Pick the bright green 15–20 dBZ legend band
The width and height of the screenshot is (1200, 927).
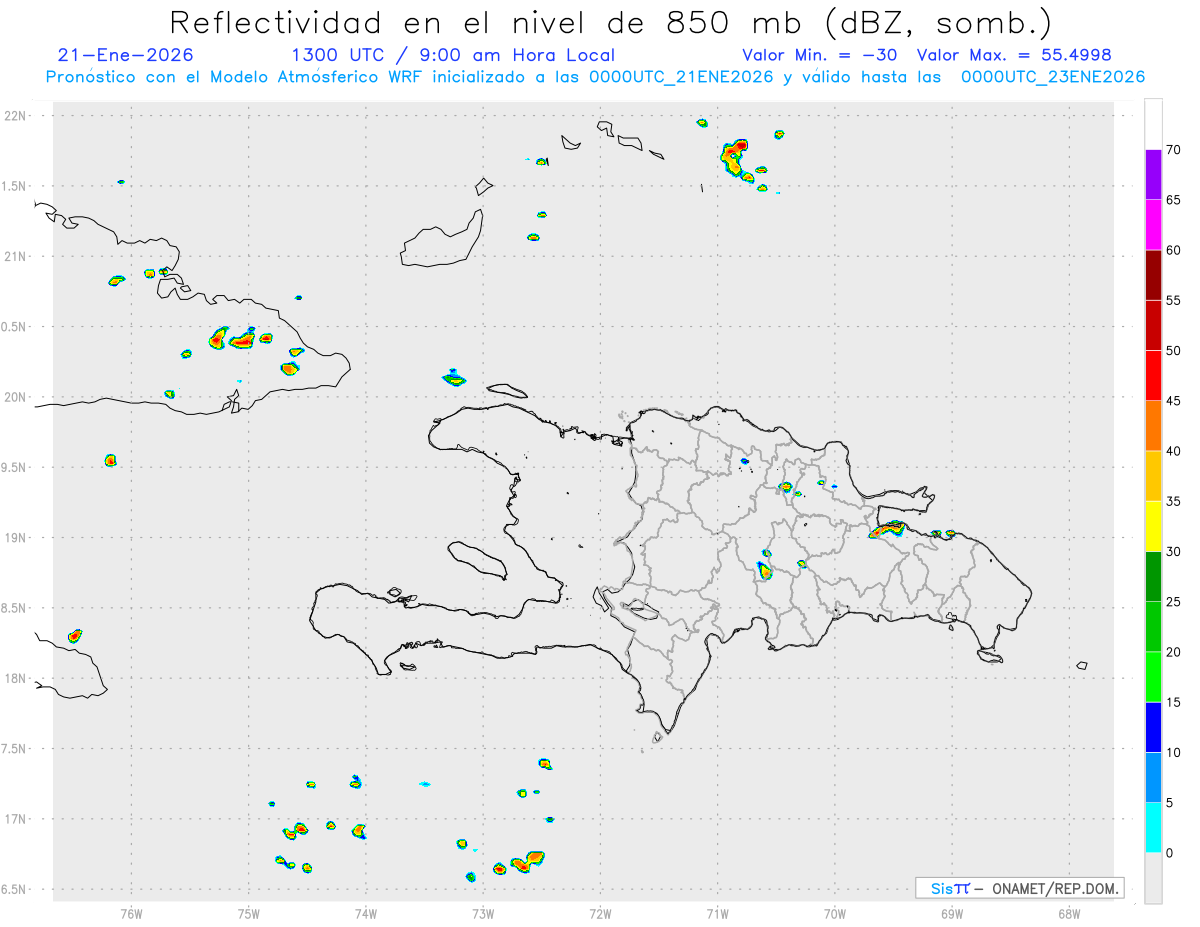tap(1153, 677)
